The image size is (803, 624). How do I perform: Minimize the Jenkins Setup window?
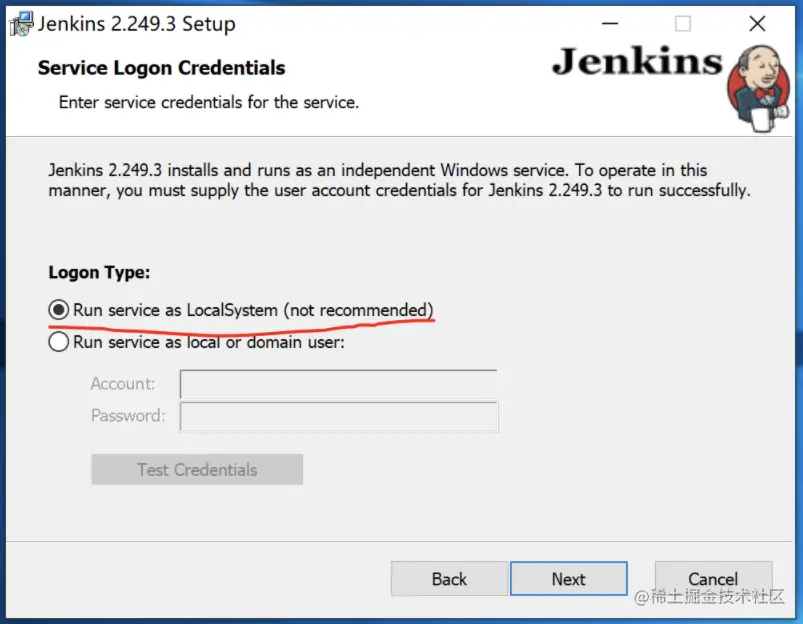click(609, 24)
